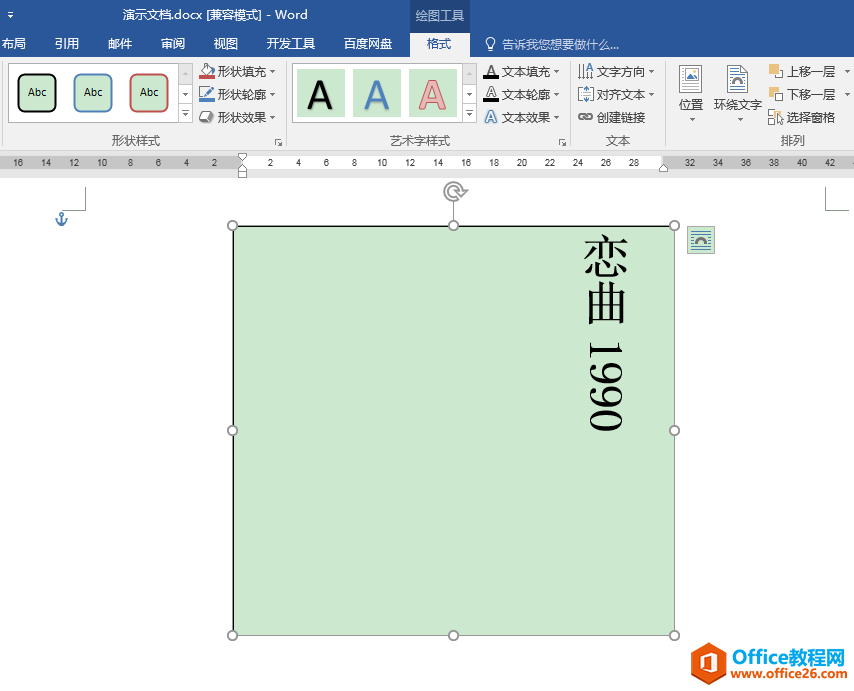The image size is (854, 691).
Task: Switch to the 百度网盘 tab
Action: (x=368, y=44)
